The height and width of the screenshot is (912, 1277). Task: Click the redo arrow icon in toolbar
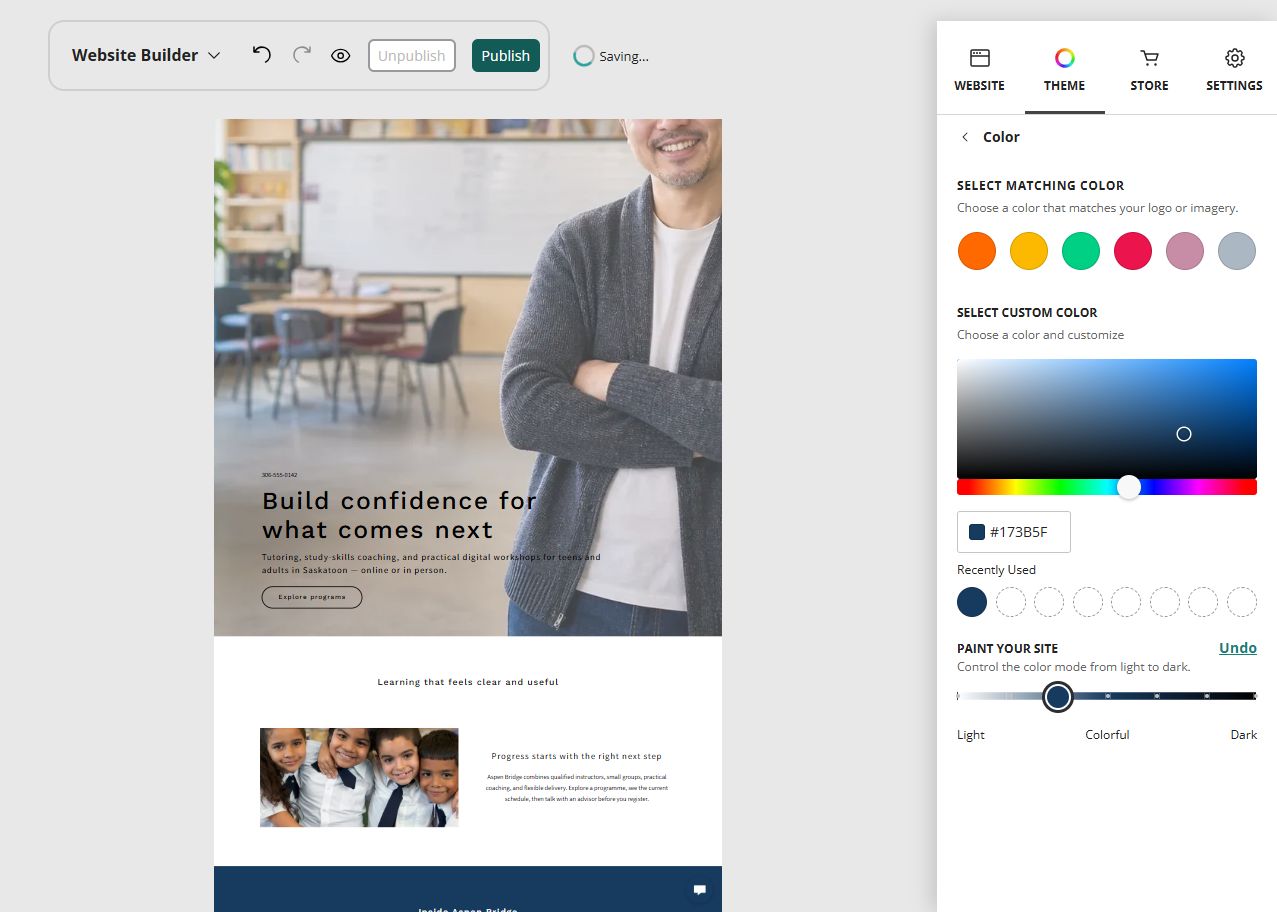click(302, 55)
